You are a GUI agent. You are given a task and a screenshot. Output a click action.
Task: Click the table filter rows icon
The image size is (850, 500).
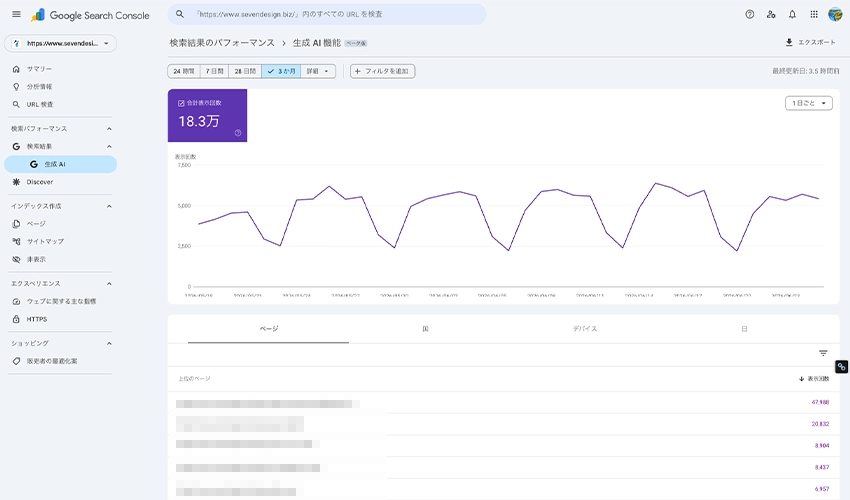823,354
